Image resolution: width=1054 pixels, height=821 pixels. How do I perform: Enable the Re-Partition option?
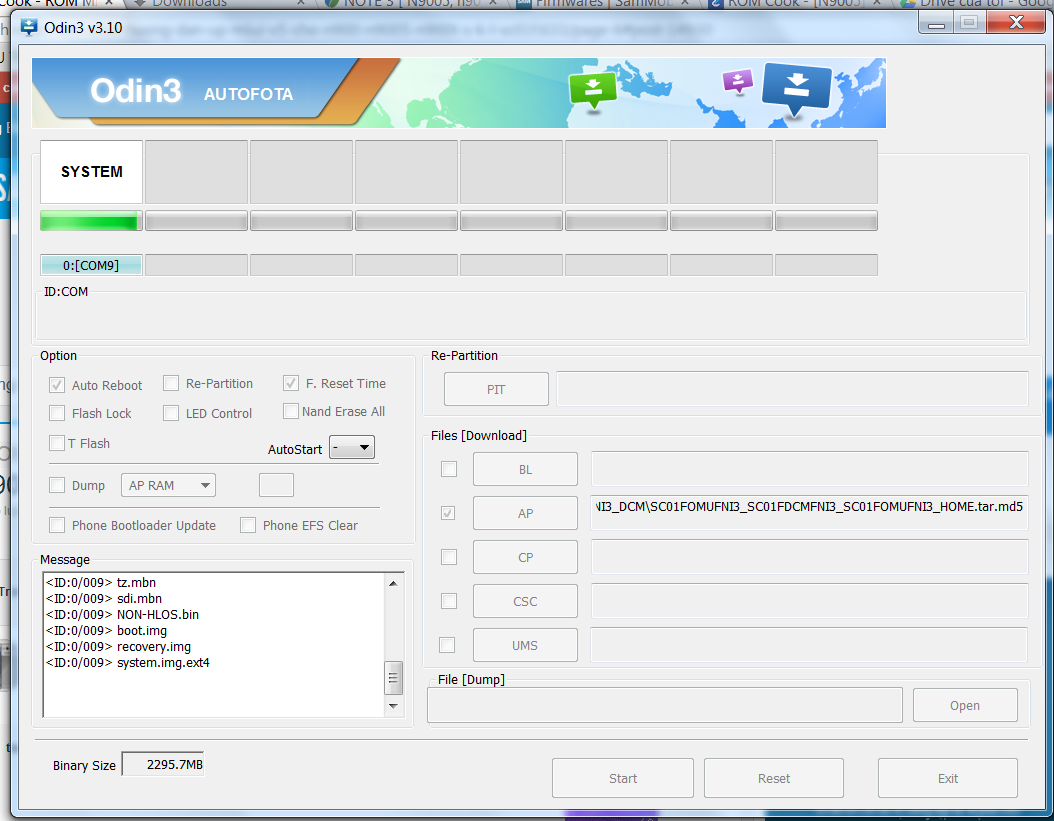pyautogui.click(x=171, y=383)
